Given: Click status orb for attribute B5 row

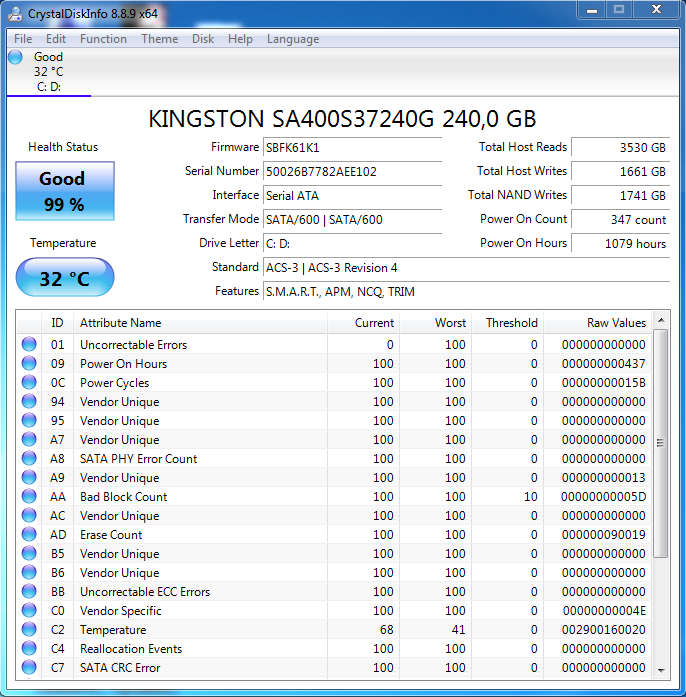Looking at the screenshot, I should [x=29, y=553].
